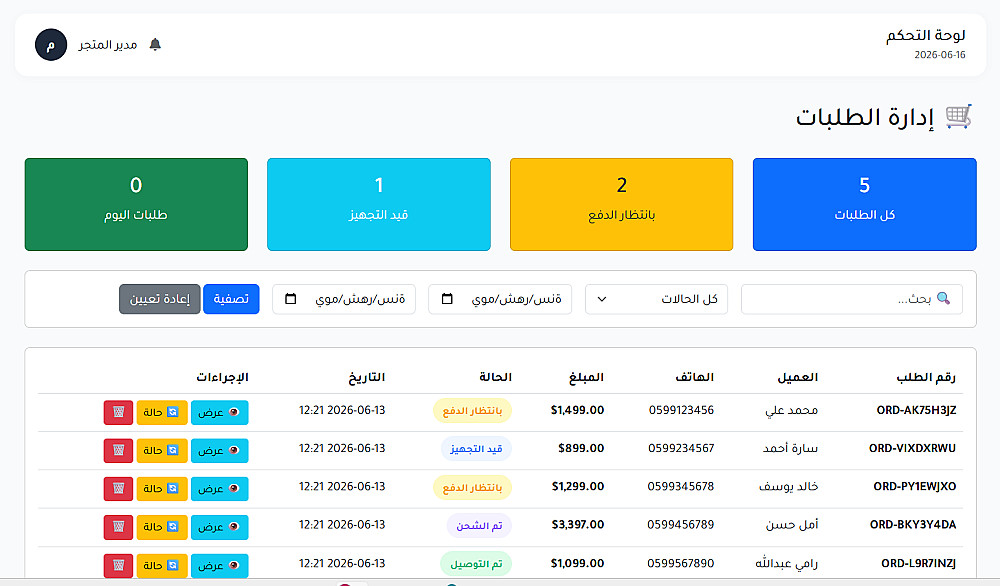Delete order ORD-L9R7INZJ

119,566
